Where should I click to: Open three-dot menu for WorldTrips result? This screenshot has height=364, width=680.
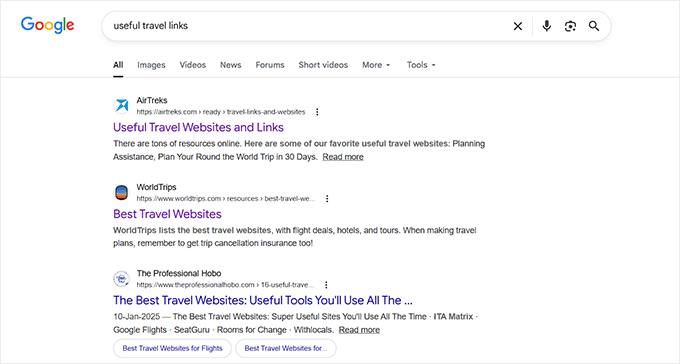(x=327, y=199)
